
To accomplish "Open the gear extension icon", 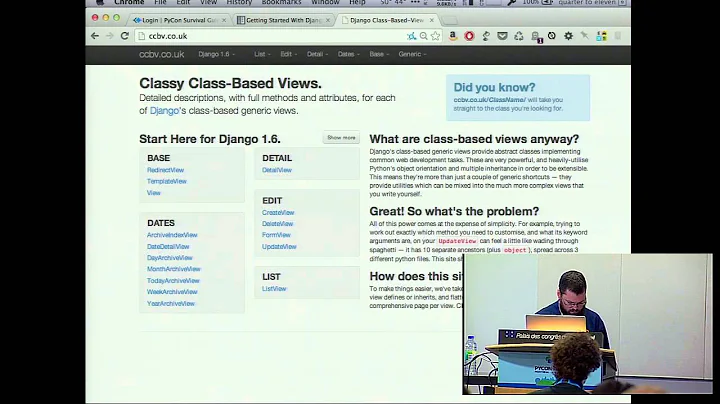I will (568, 36).
